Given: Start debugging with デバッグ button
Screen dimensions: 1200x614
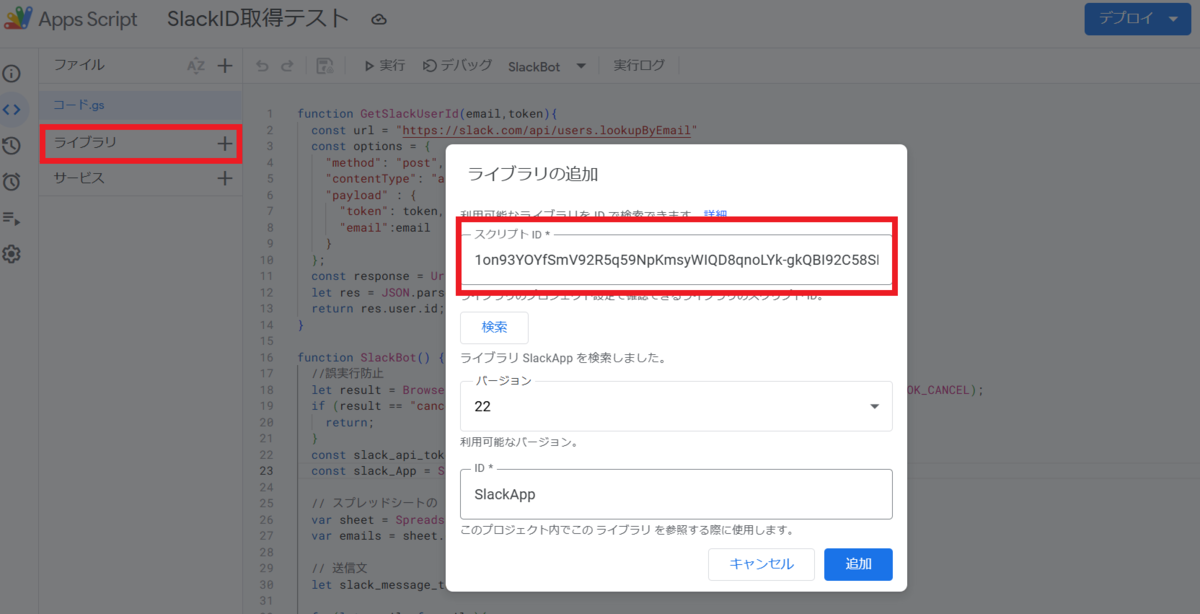Looking at the screenshot, I should click(x=457, y=66).
